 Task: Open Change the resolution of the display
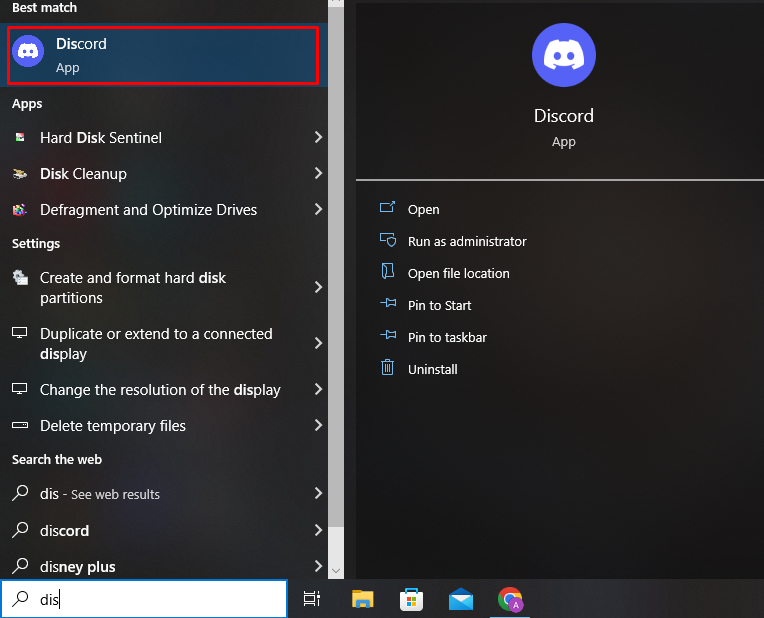(x=164, y=390)
